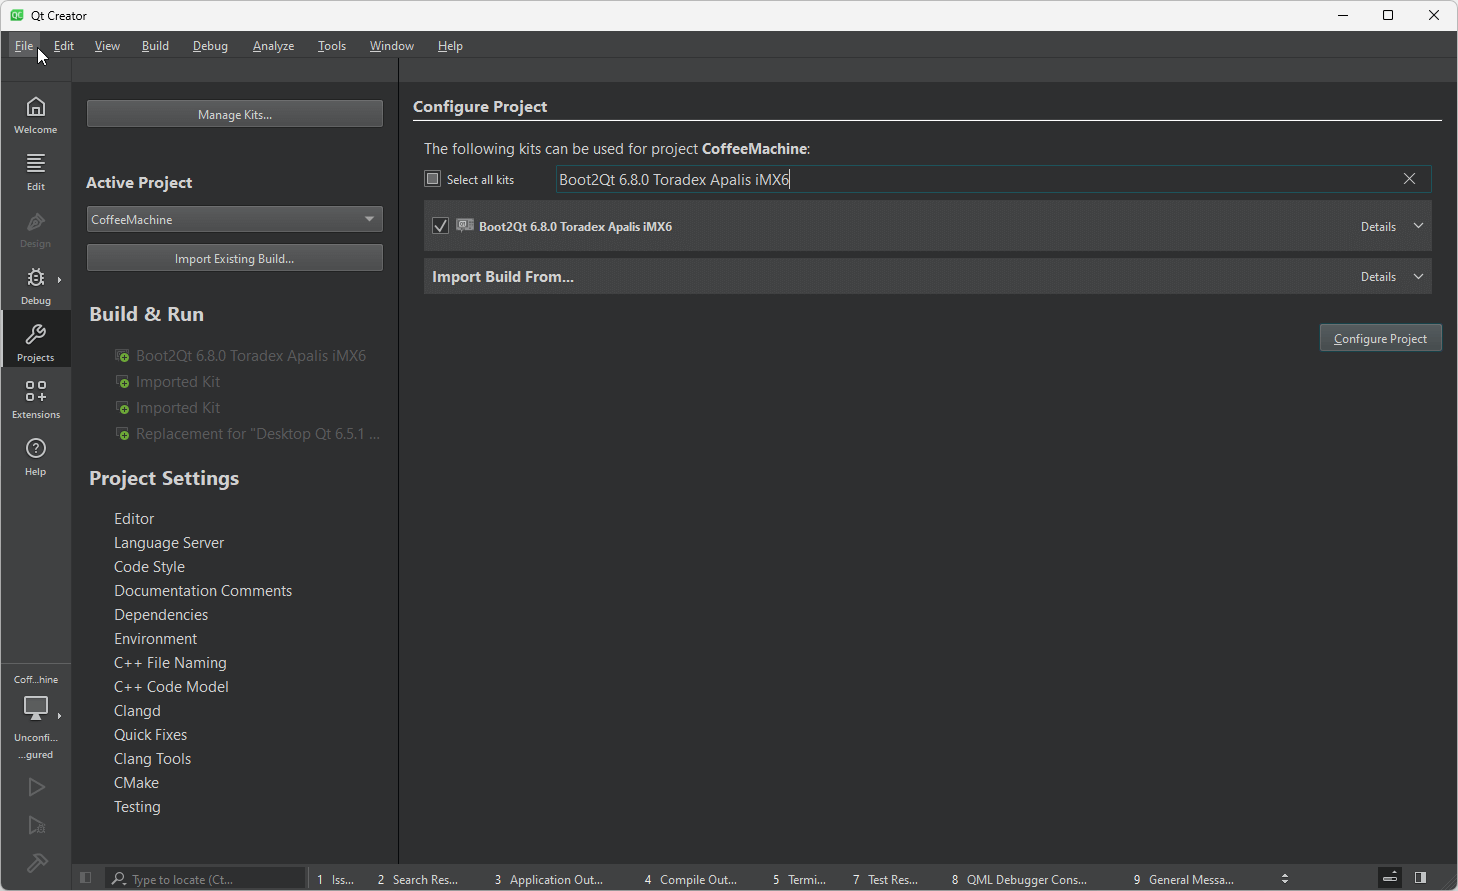Screen dimensions: 1458x891
Task: Toggle the right sidebar visibility
Action: (1420, 878)
